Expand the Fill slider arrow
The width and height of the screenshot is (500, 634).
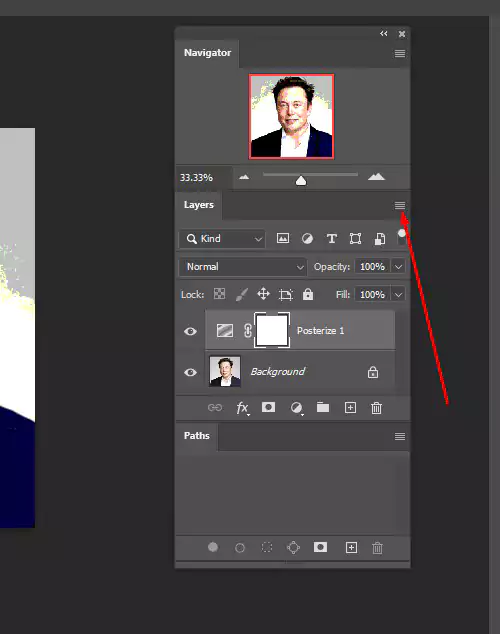point(398,294)
